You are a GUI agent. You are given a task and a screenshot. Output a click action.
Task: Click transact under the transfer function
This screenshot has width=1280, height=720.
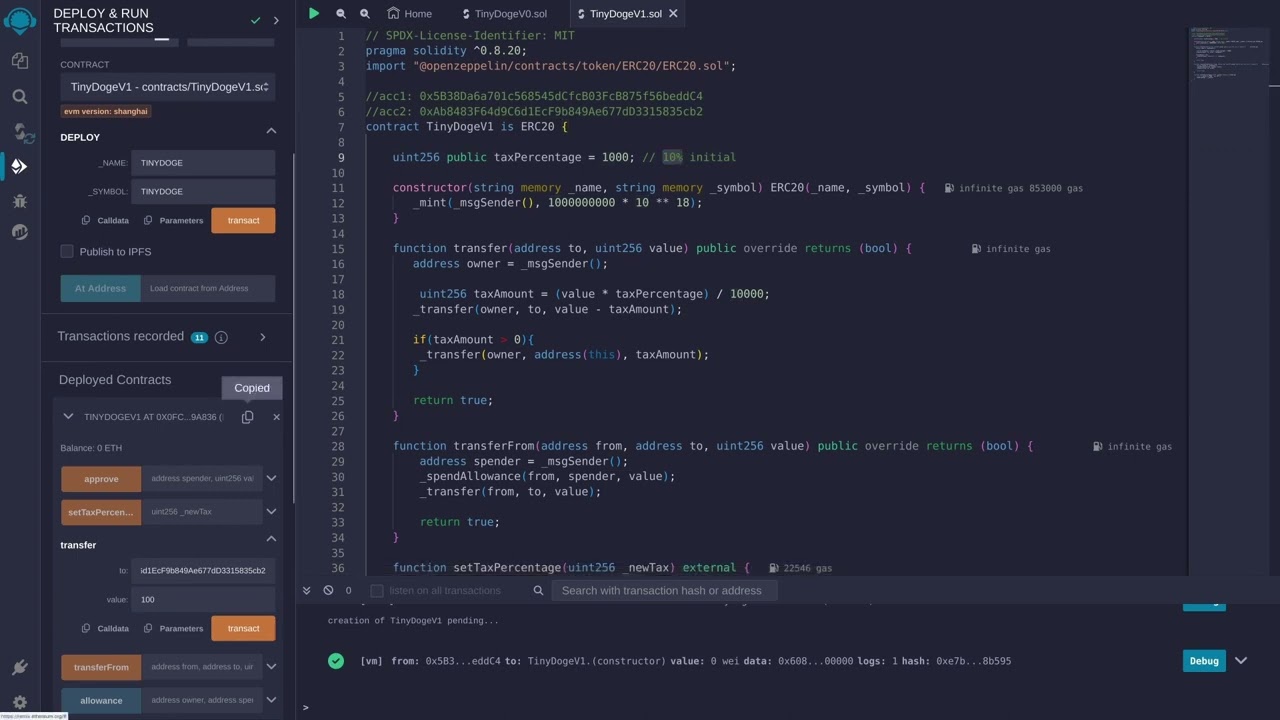pos(243,628)
